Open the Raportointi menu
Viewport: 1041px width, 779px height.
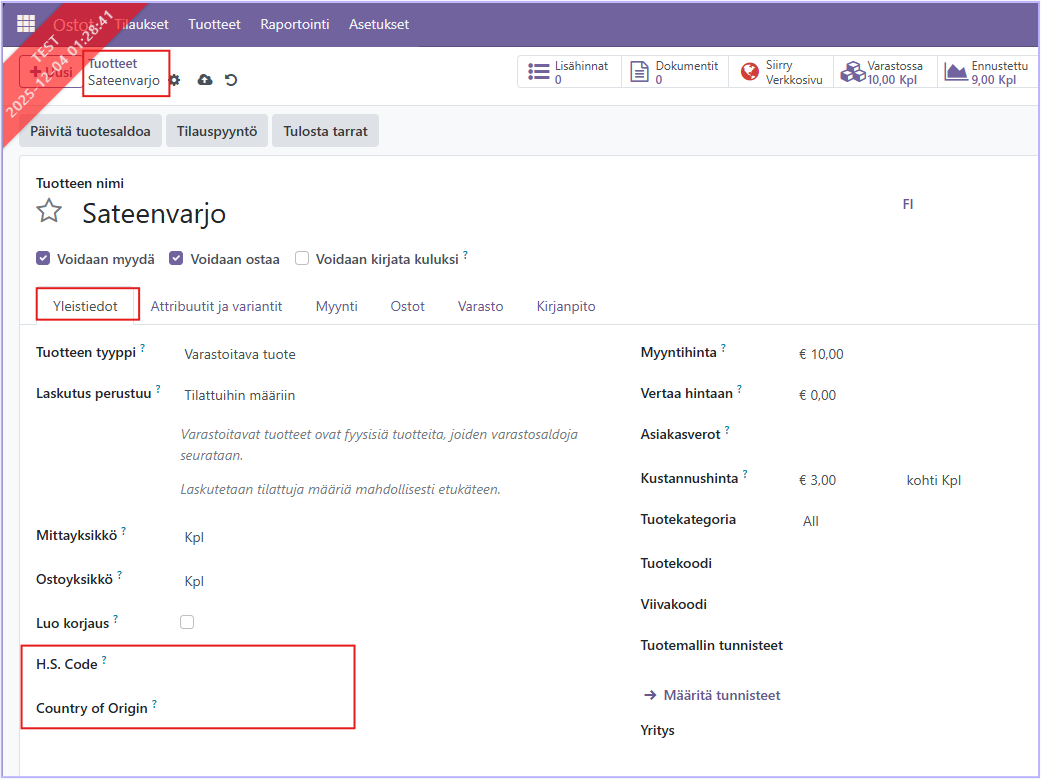pos(294,24)
